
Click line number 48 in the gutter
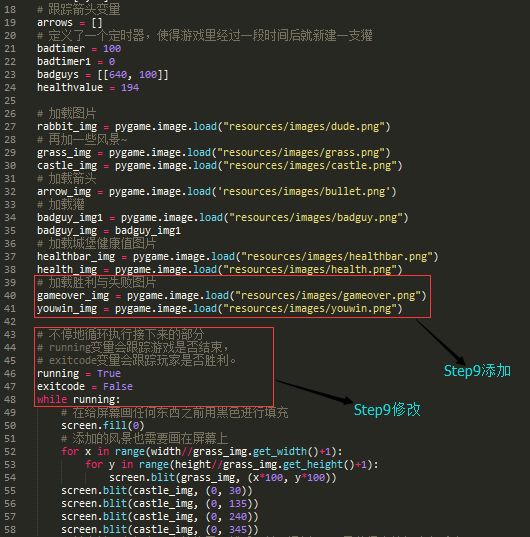pyautogui.click(x=10, y=399)
